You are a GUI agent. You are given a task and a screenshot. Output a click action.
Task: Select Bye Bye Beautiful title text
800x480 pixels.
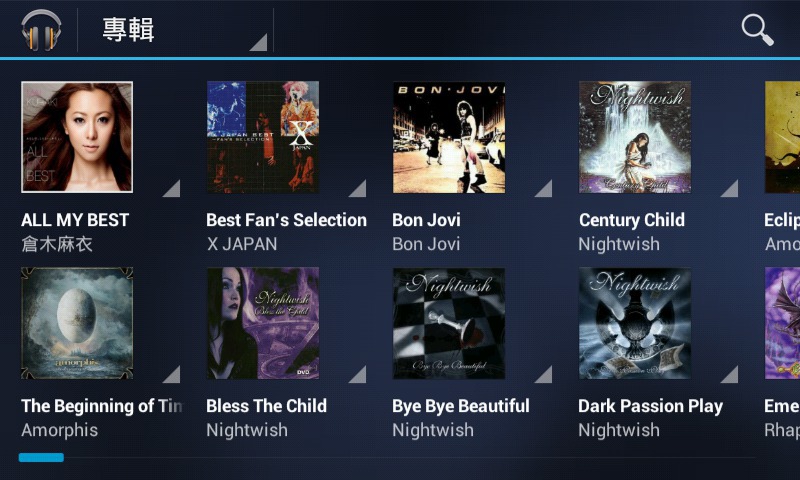[x=461, y=406]
